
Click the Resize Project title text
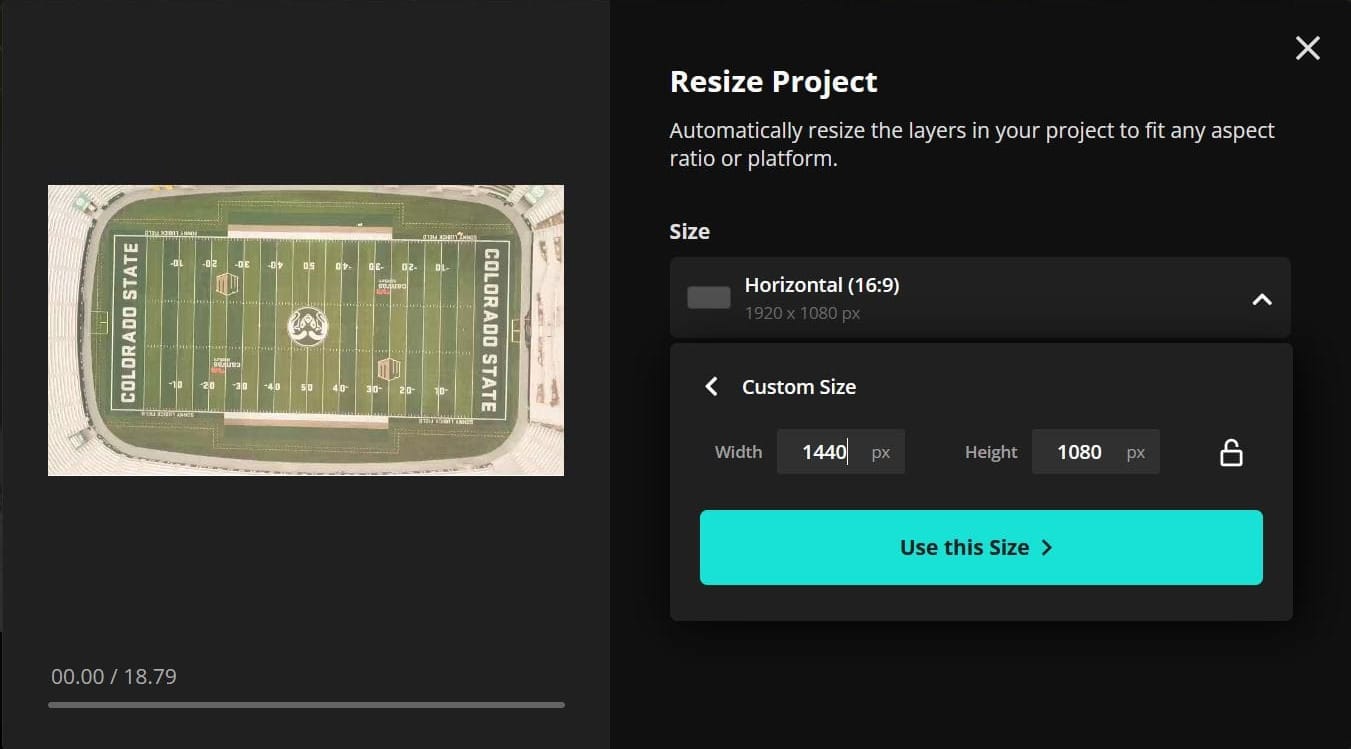773,81
